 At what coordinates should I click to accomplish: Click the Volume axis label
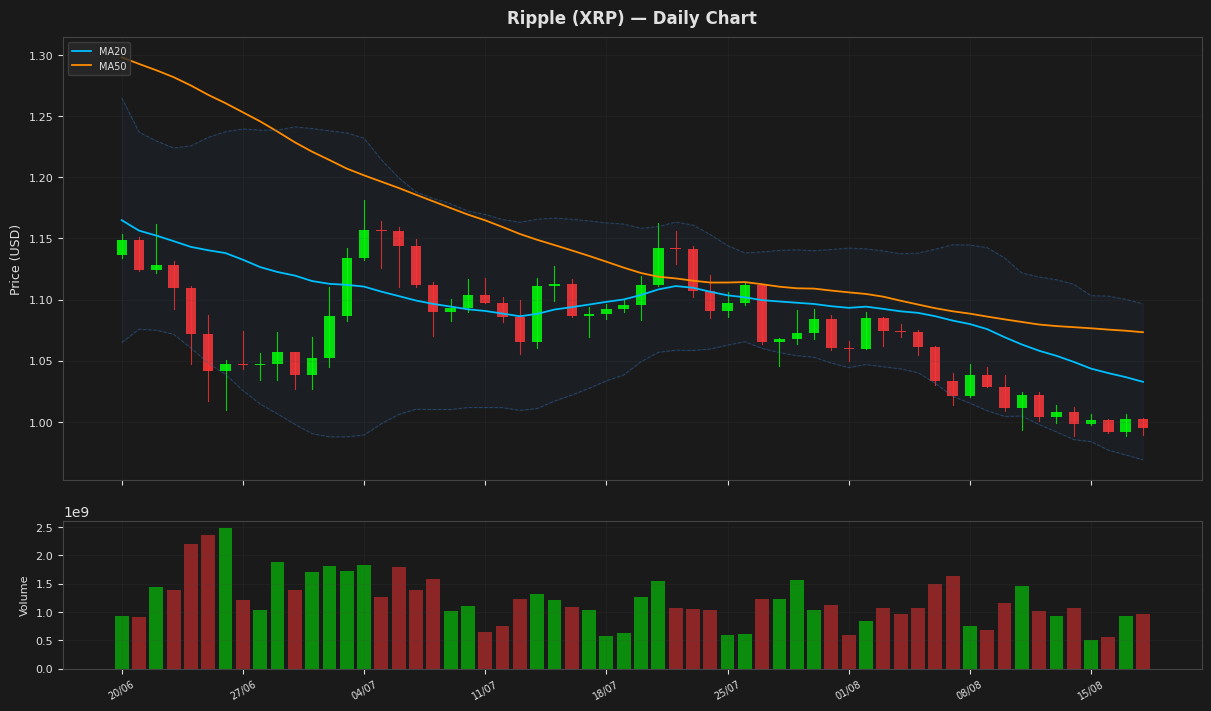pyautogui.click(x=25, y=595)
